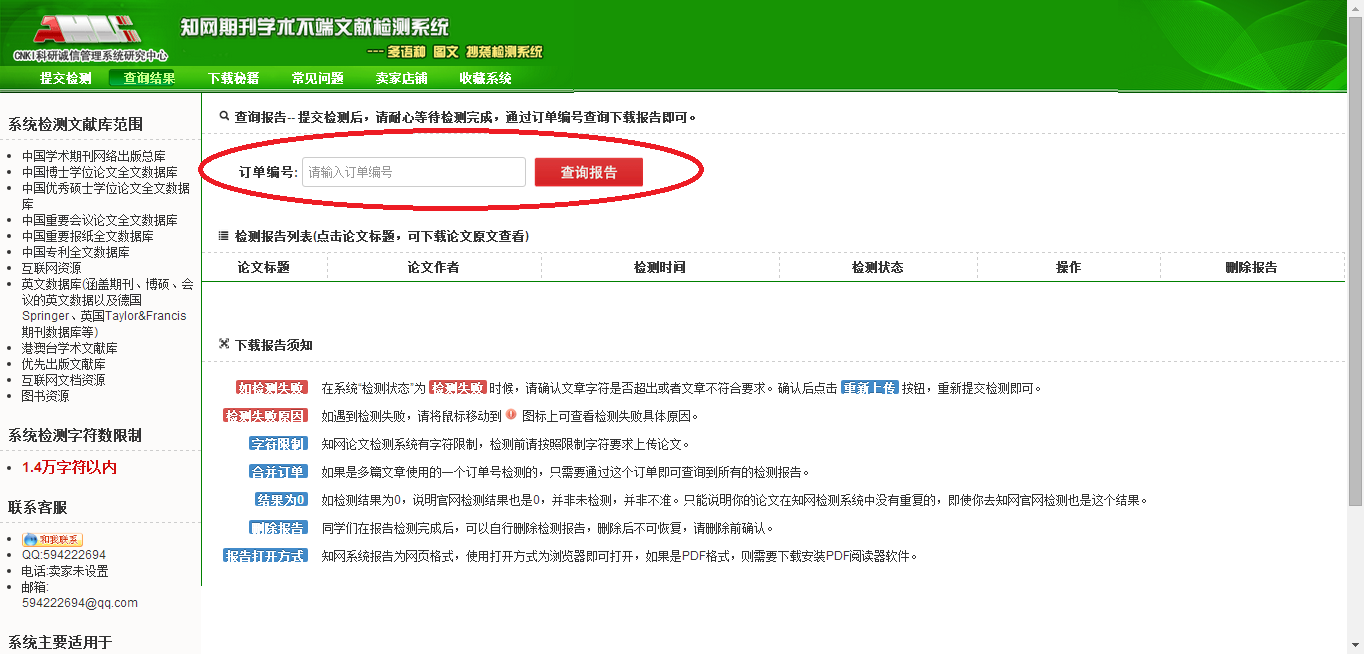Viewport: 1364px width, 654px height.
Task: Click the blue 报告打开方式 label
Action: point(265,556)
